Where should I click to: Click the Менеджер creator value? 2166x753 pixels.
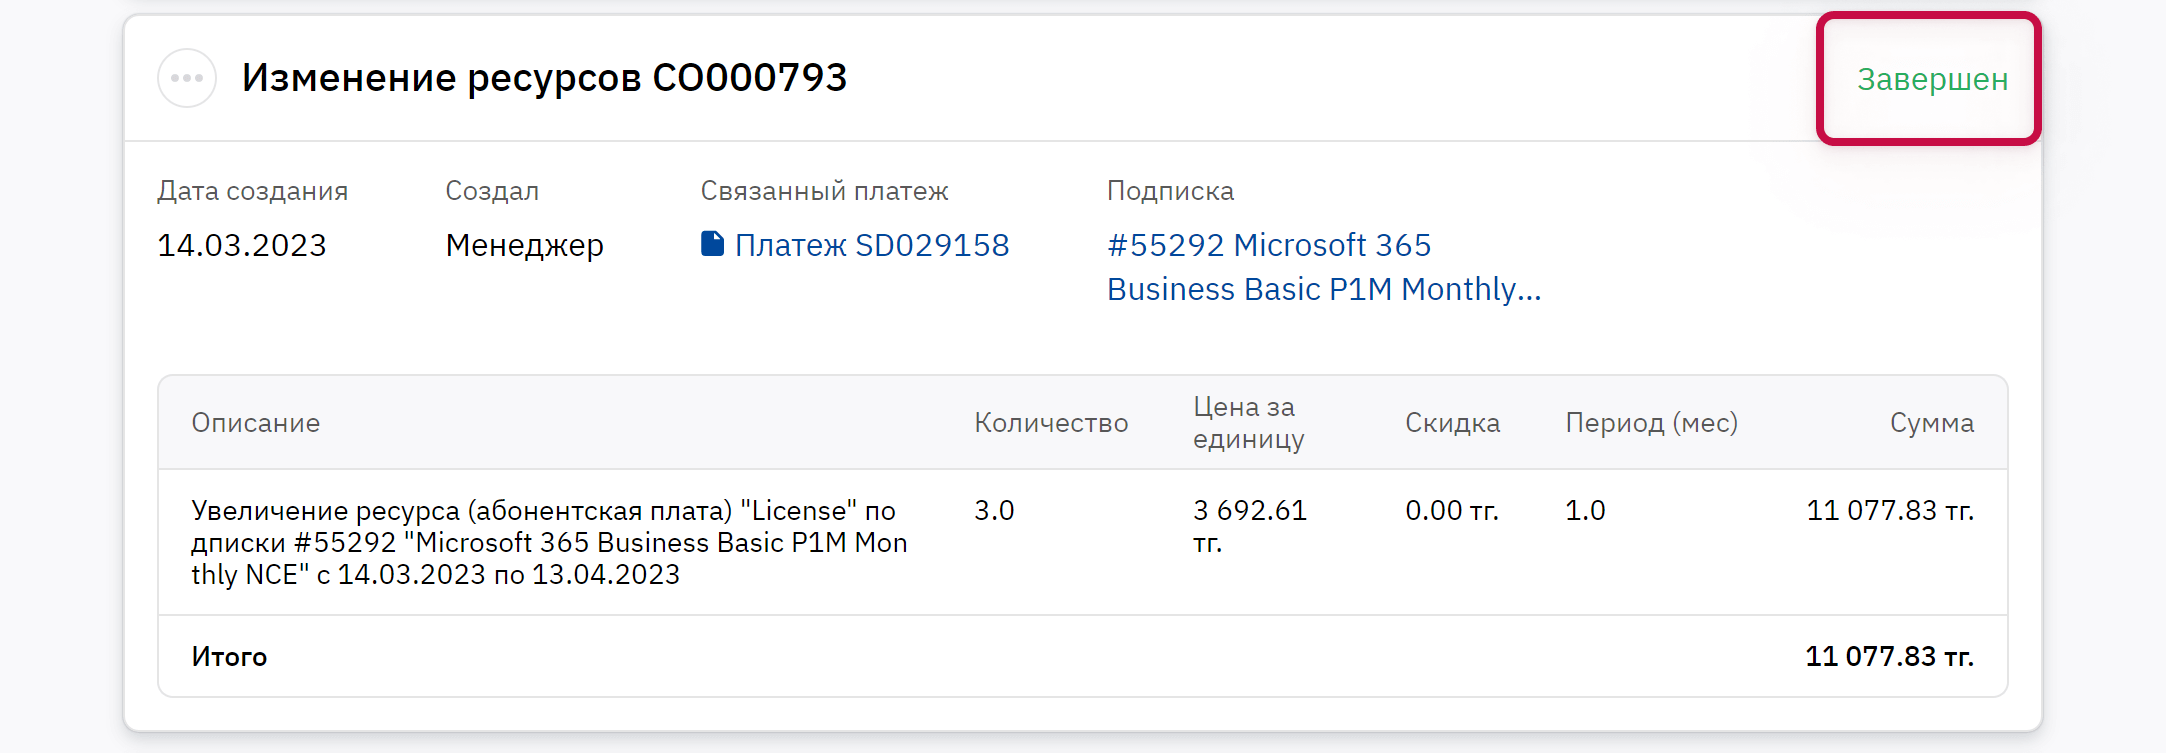(x=524, y=245)
